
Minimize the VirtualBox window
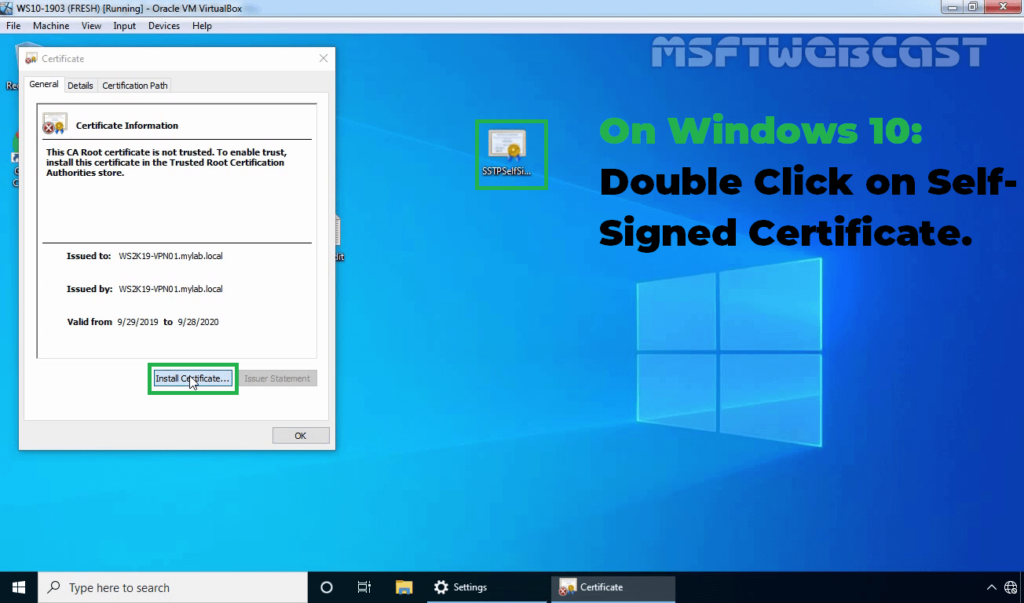pyautogui.click(x=952, y=7)
